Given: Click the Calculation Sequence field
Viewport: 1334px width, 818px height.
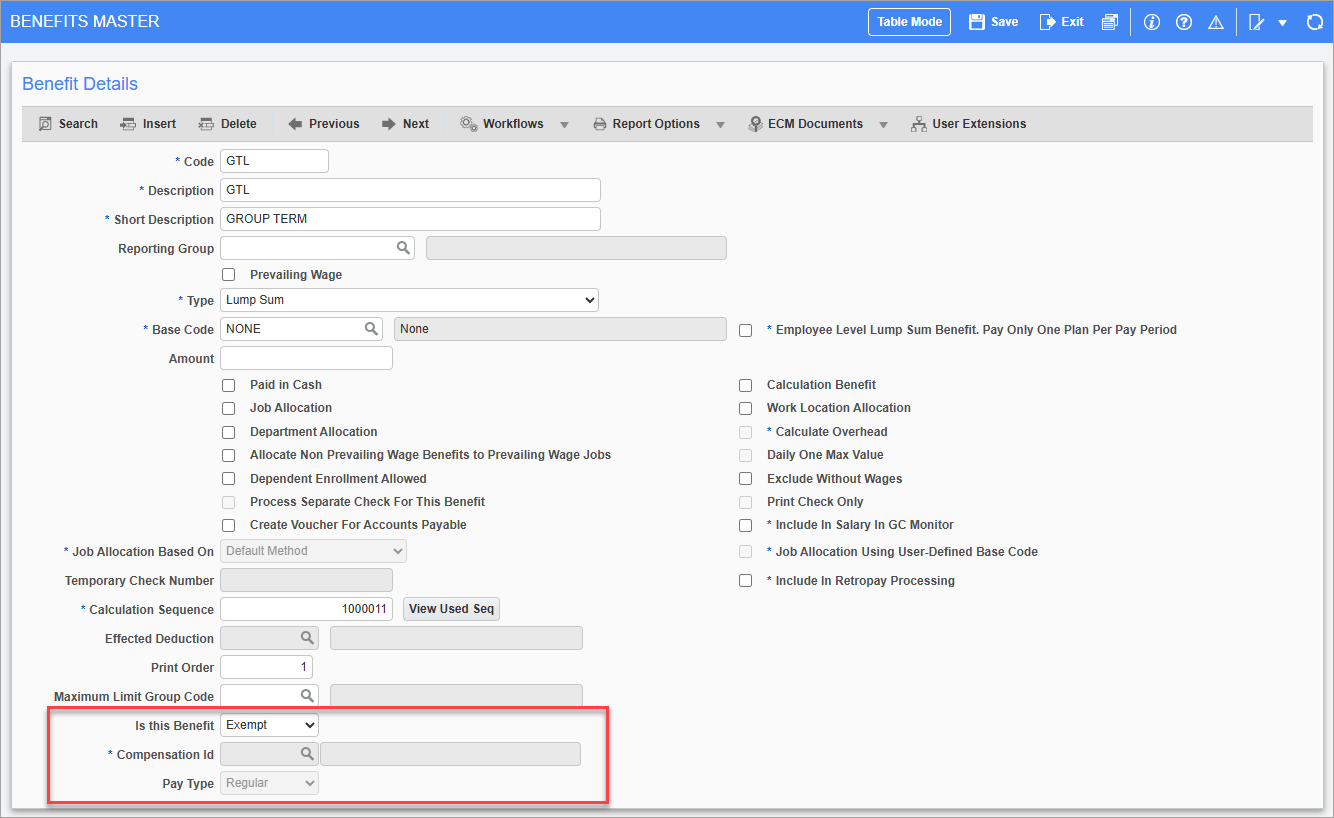Looking at the screenshot, I should [x=306, y=609].
